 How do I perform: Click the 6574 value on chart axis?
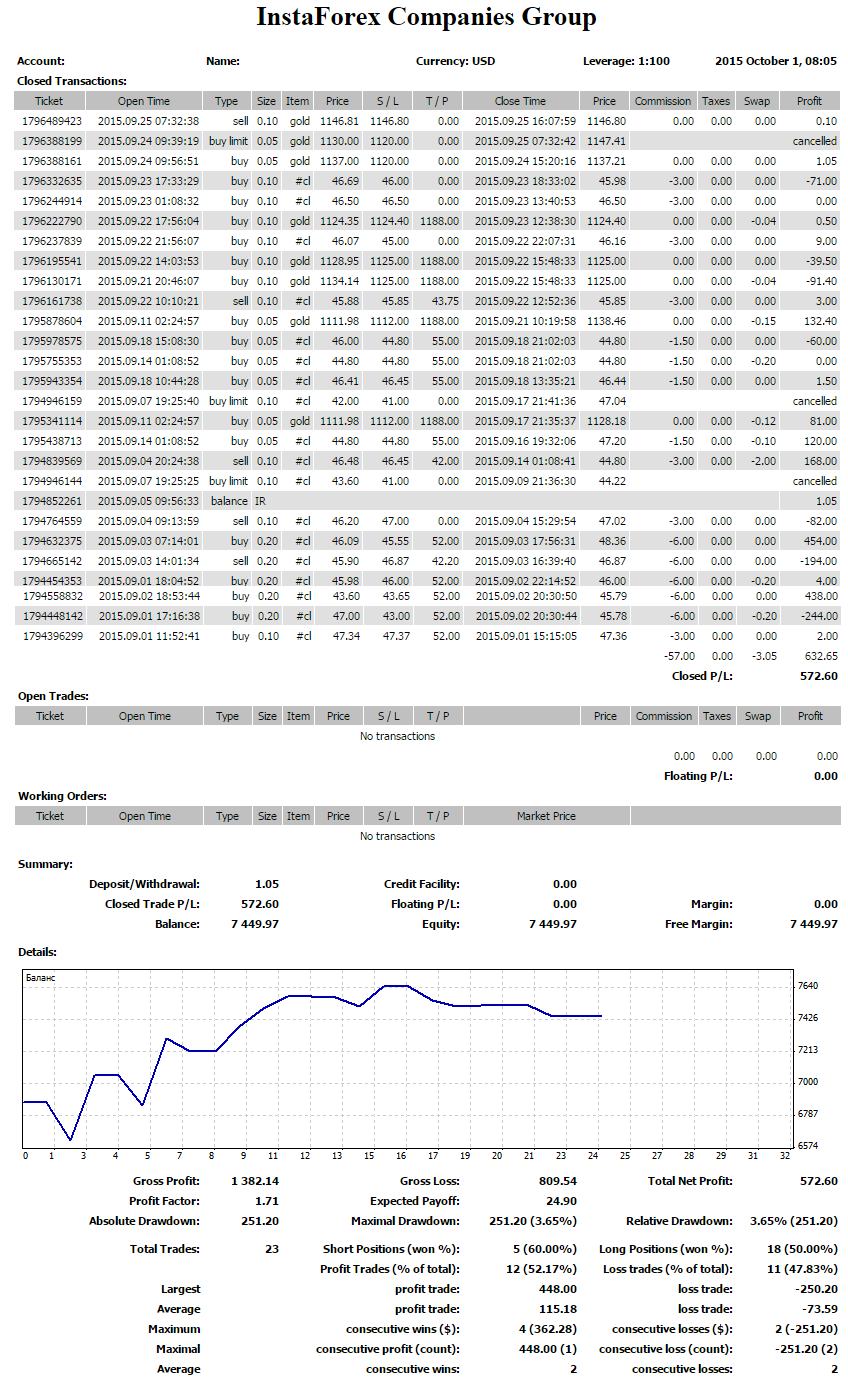click(808, 1146)
